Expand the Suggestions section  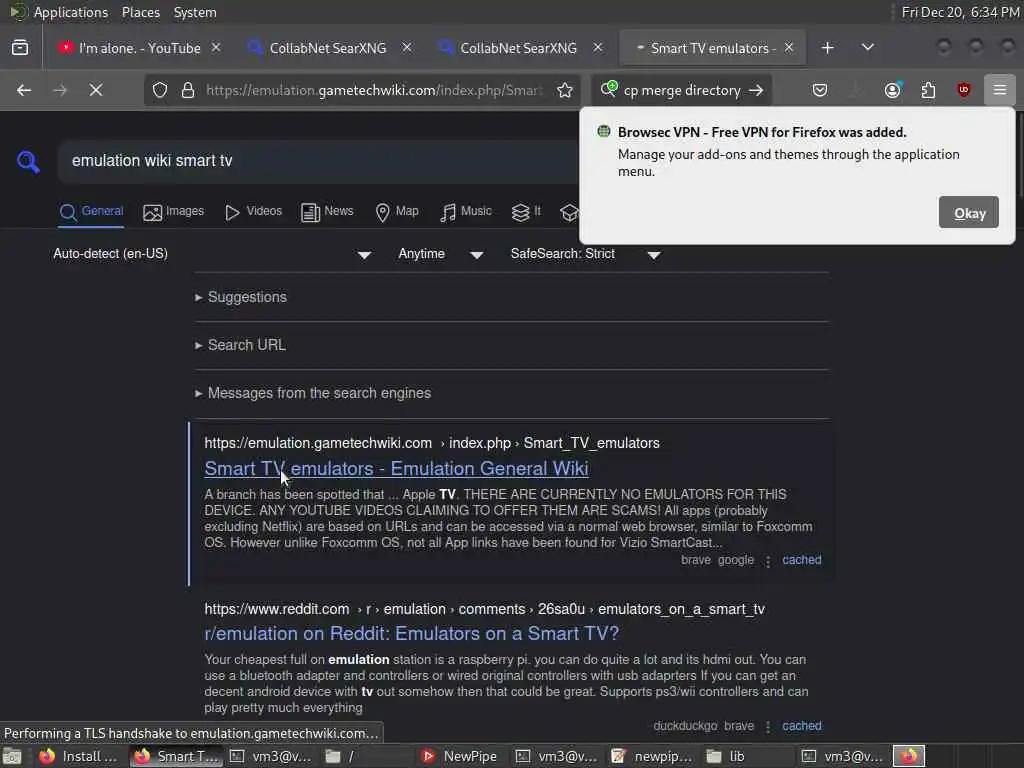(241, 297)
